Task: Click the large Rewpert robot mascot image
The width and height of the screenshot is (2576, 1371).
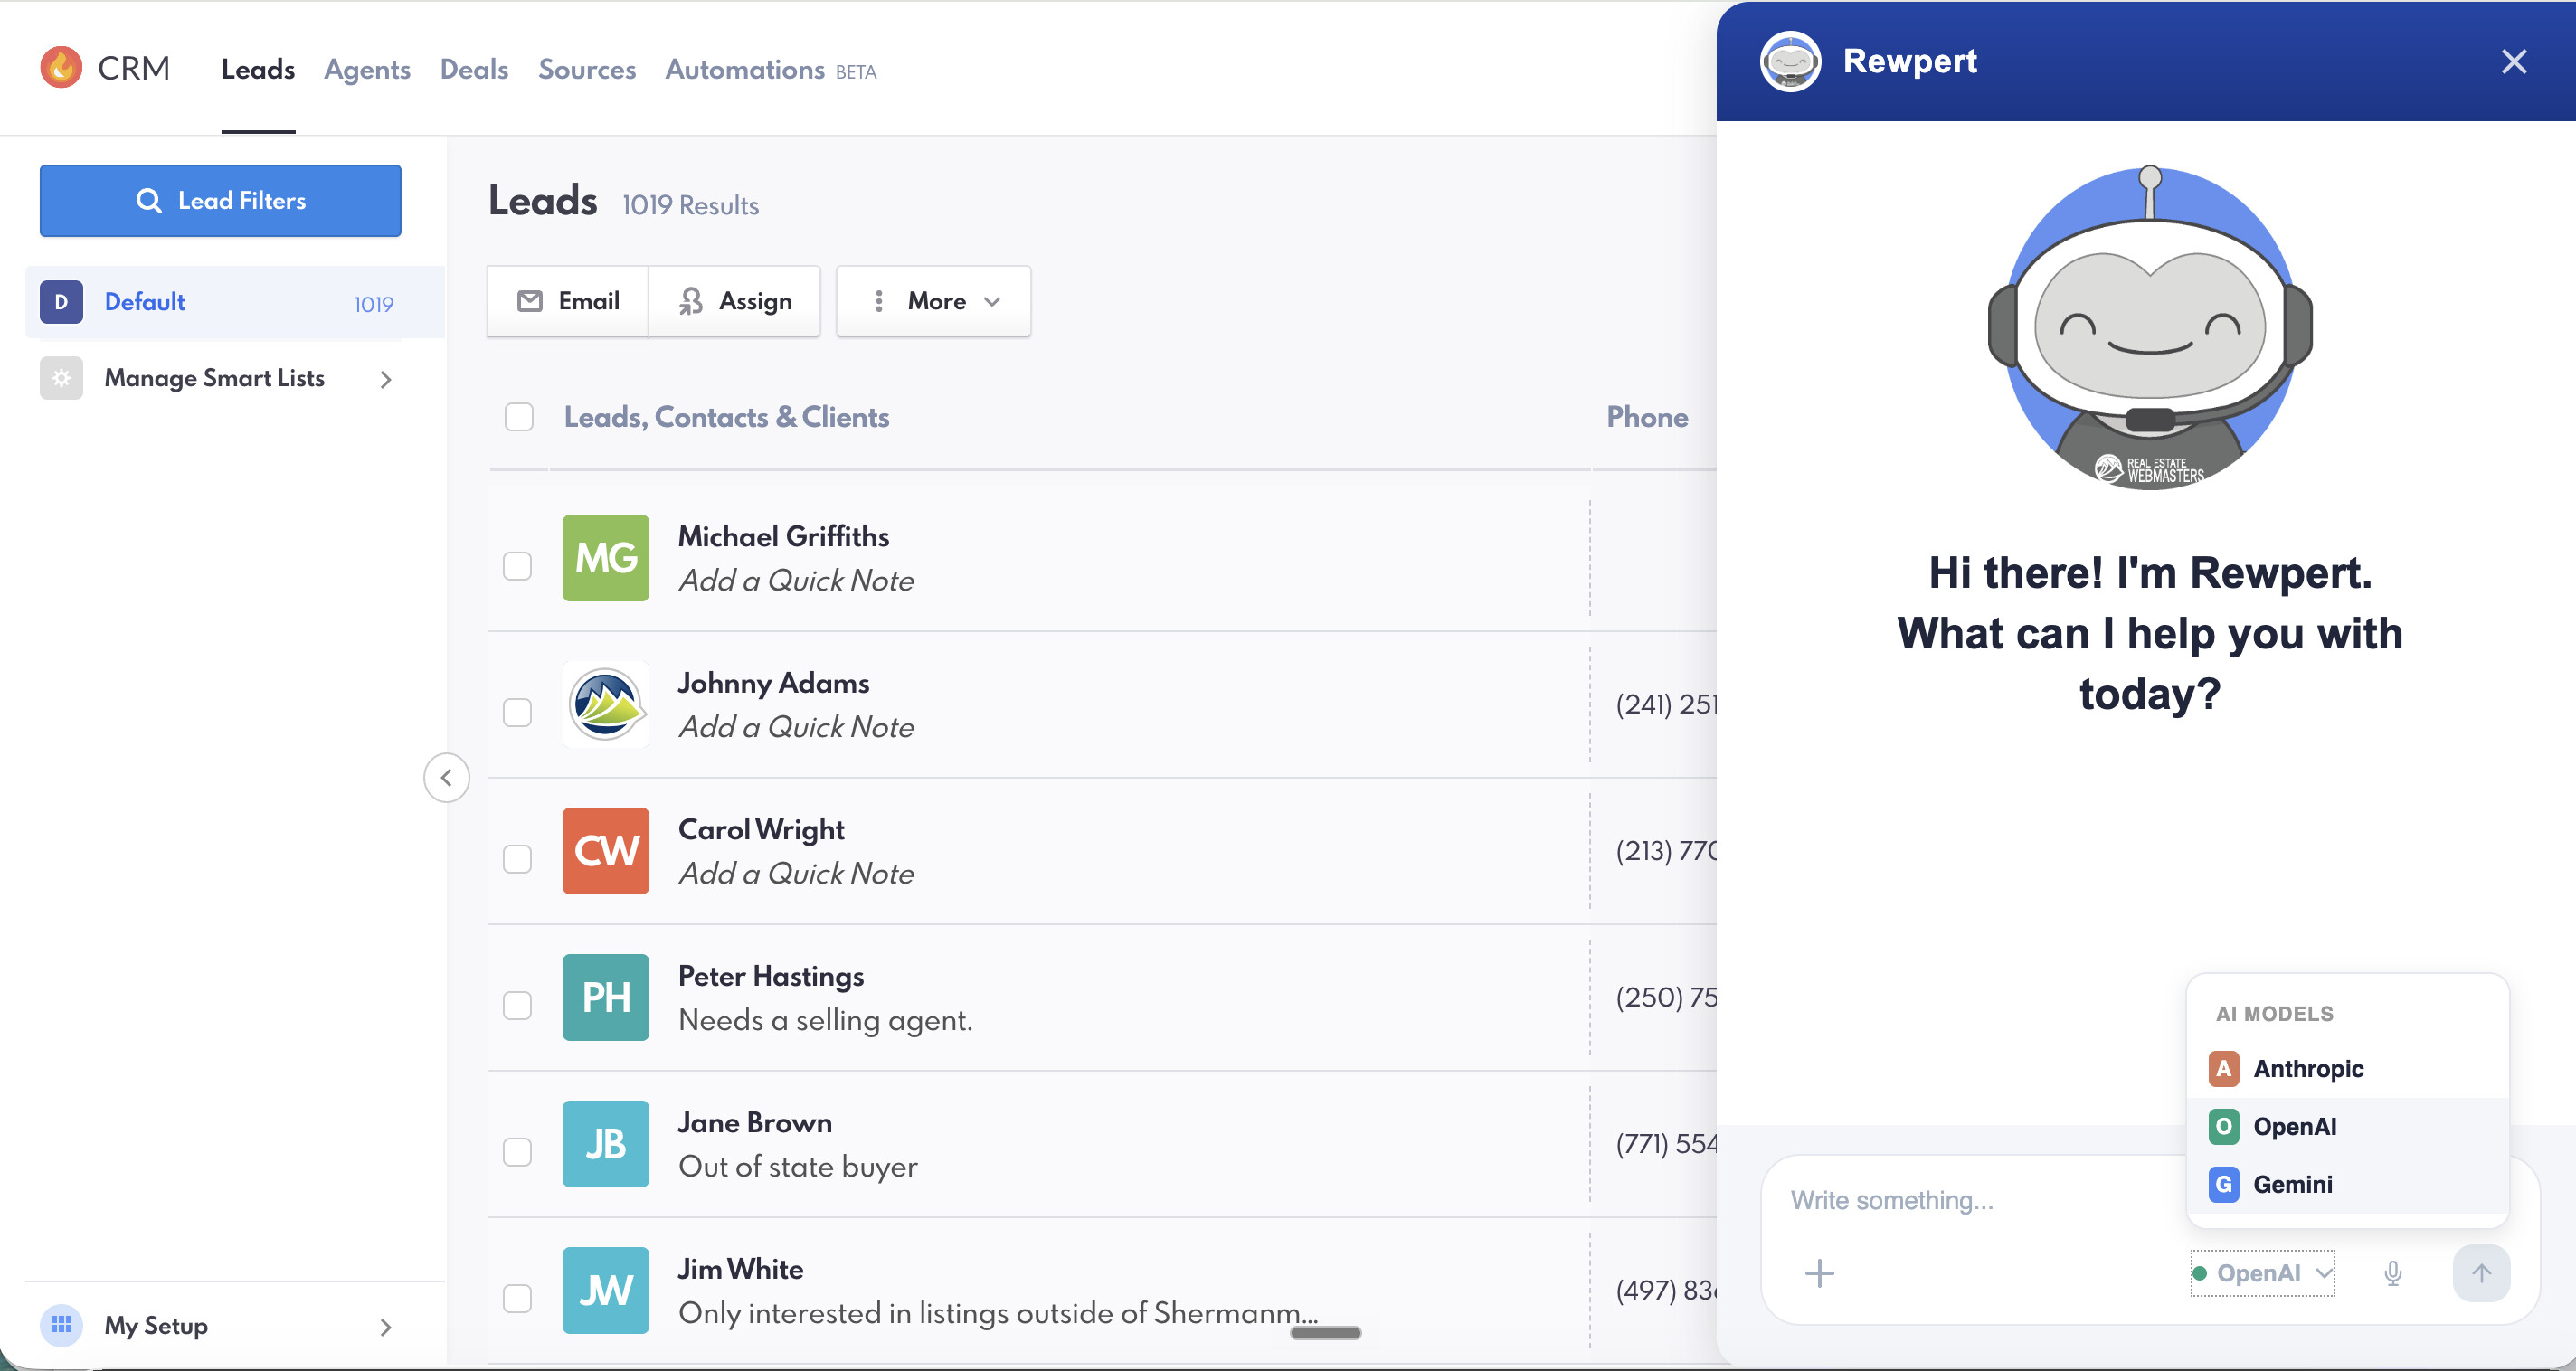Action: 2150,328
